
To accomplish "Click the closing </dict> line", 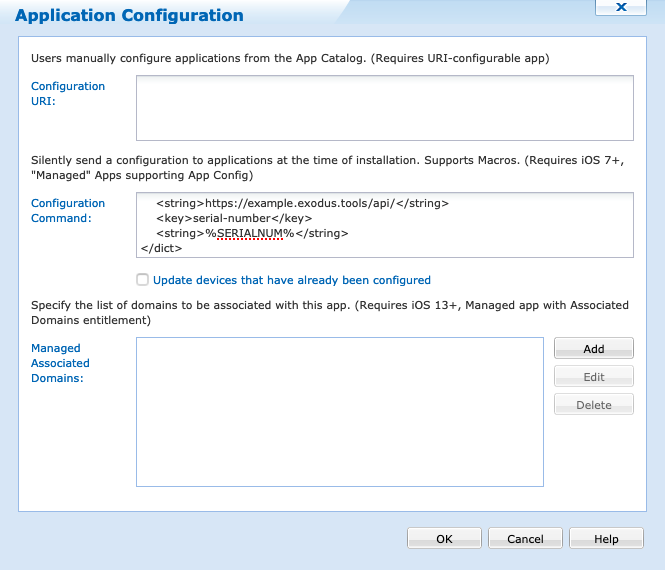I will pos(161,248).
